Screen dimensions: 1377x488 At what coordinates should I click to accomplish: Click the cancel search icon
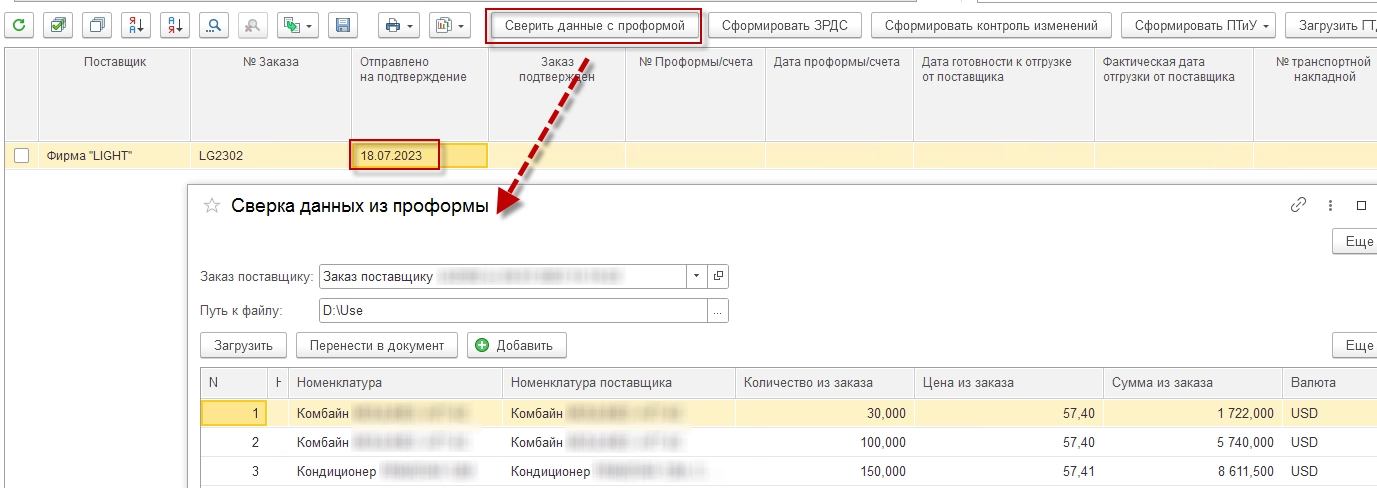click(x=252, y=24)
